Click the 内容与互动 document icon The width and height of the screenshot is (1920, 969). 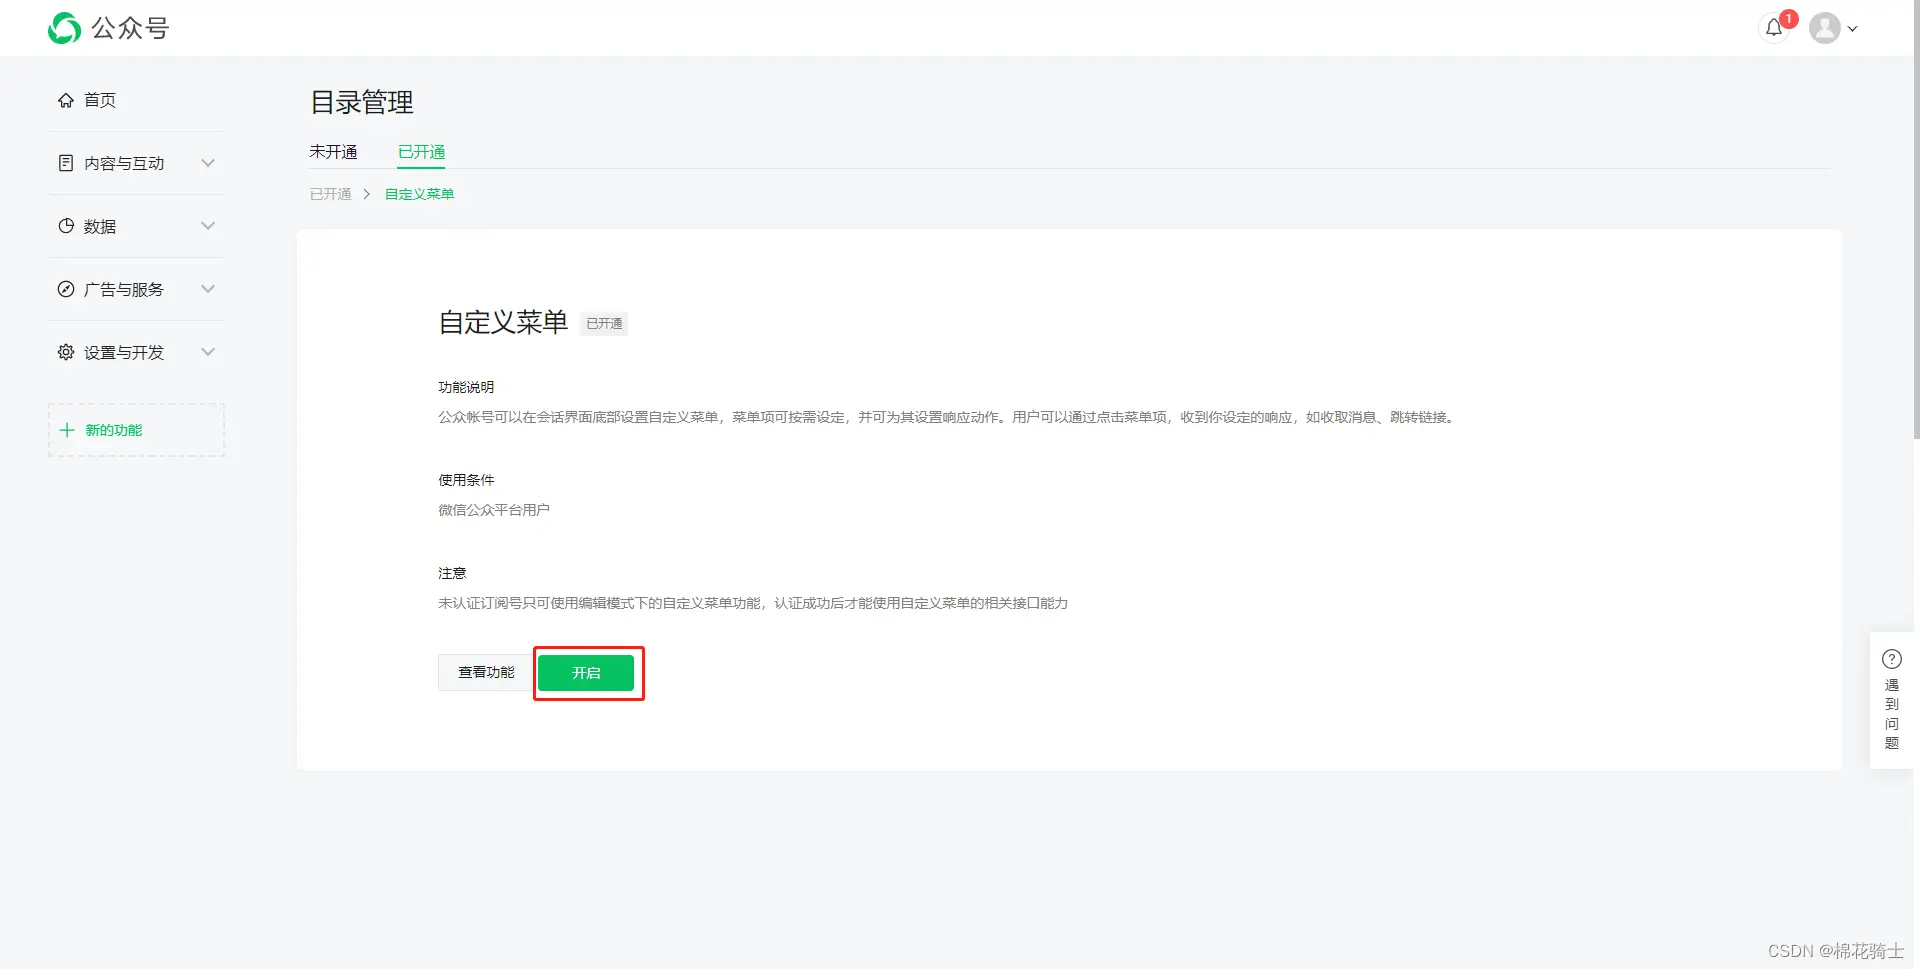coord(65,162)
